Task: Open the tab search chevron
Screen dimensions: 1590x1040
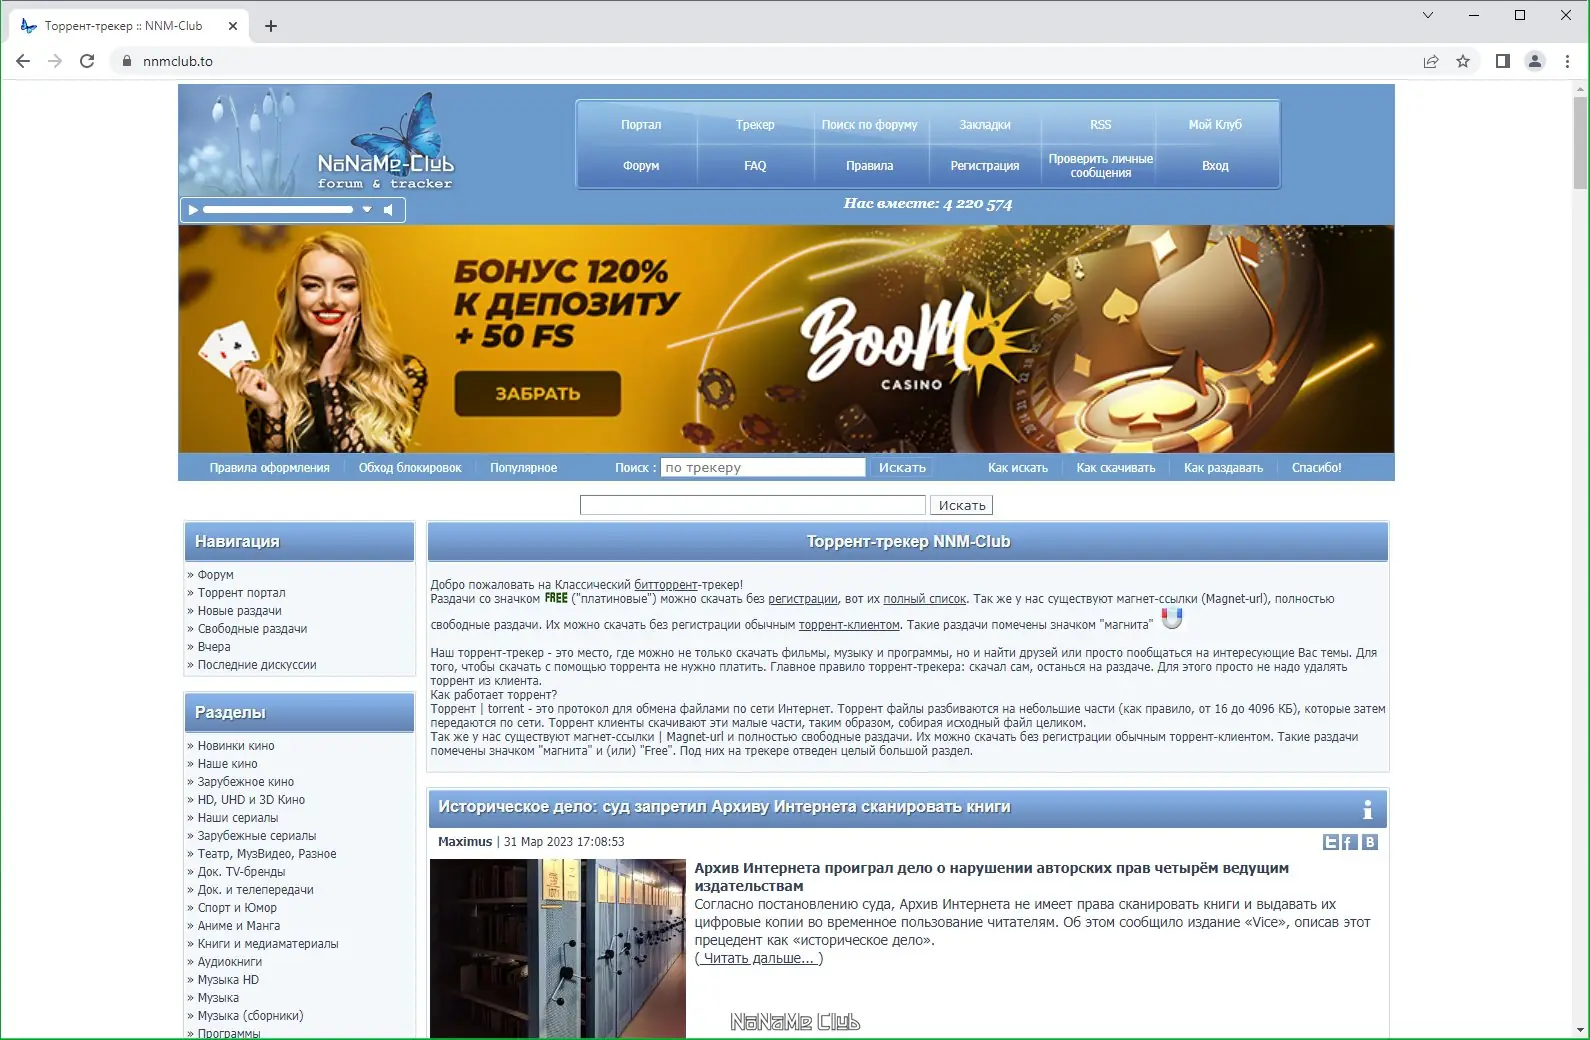Action: 1427,15
